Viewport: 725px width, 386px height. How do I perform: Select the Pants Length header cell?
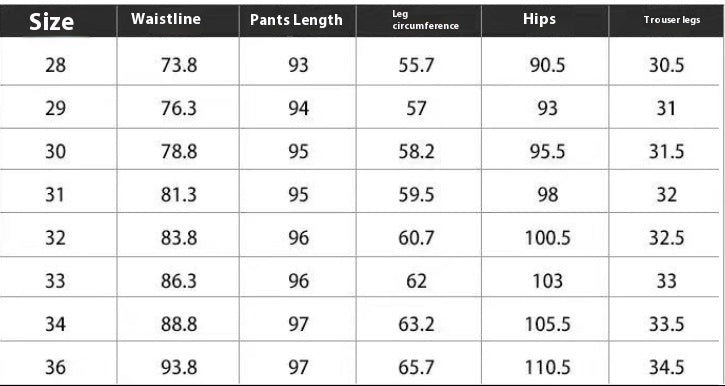coord(296,20)
